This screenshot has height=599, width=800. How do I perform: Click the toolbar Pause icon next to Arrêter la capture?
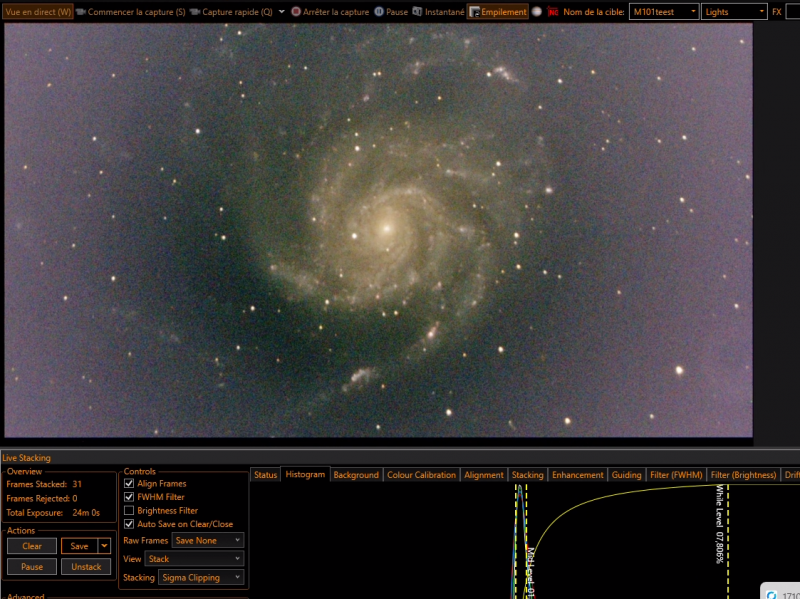(x=391, y=12)
